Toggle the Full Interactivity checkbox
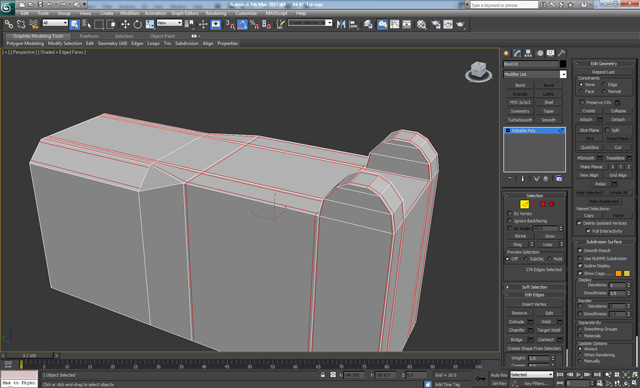This screenshot has width=640, height=388. pyautogui.click(x=588, y=231)
